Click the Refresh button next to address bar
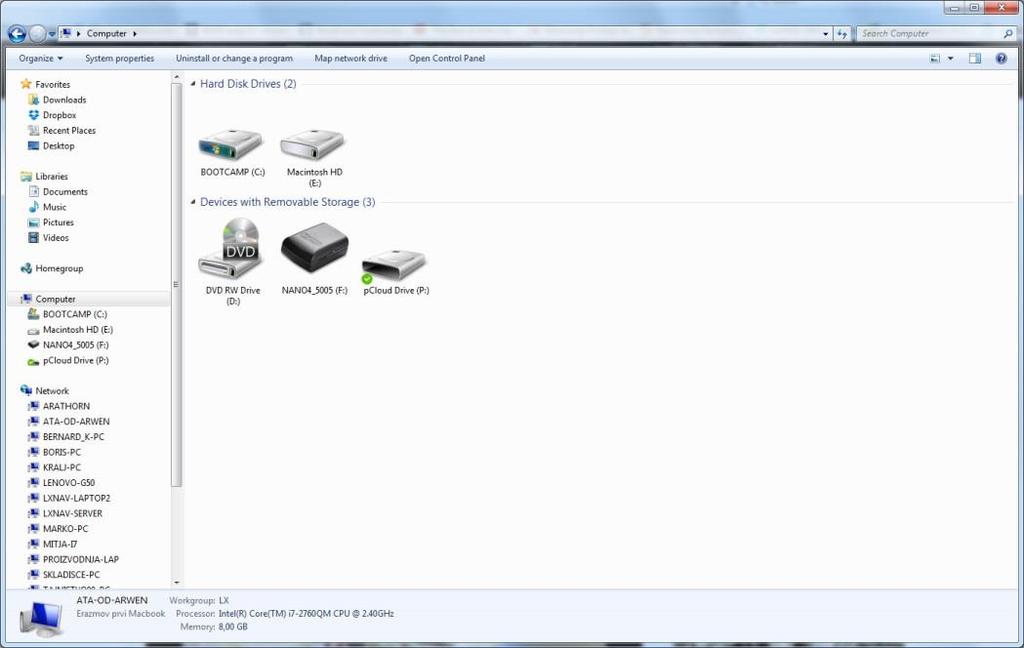 click(x=842, y=33)
